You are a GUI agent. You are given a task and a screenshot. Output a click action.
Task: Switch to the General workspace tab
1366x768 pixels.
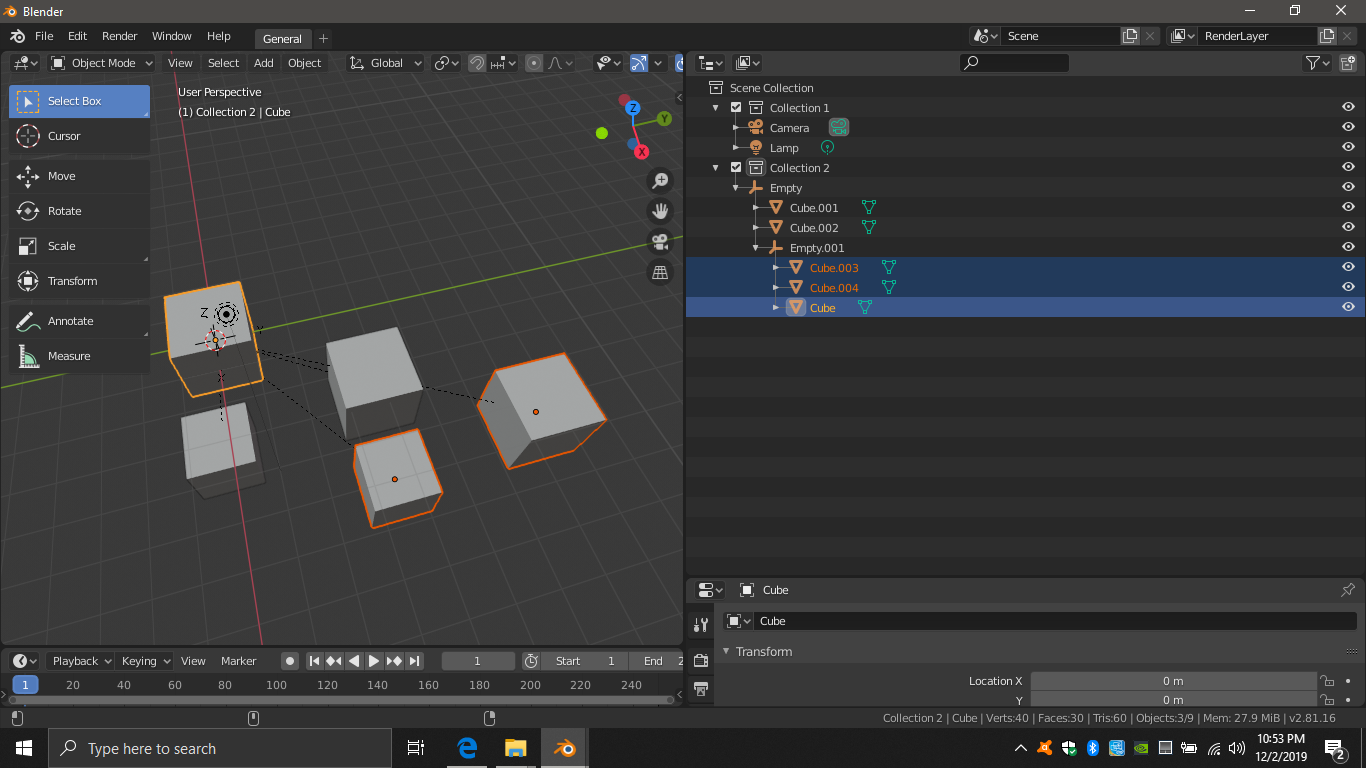pyautogui.click(x=282, y=39)
